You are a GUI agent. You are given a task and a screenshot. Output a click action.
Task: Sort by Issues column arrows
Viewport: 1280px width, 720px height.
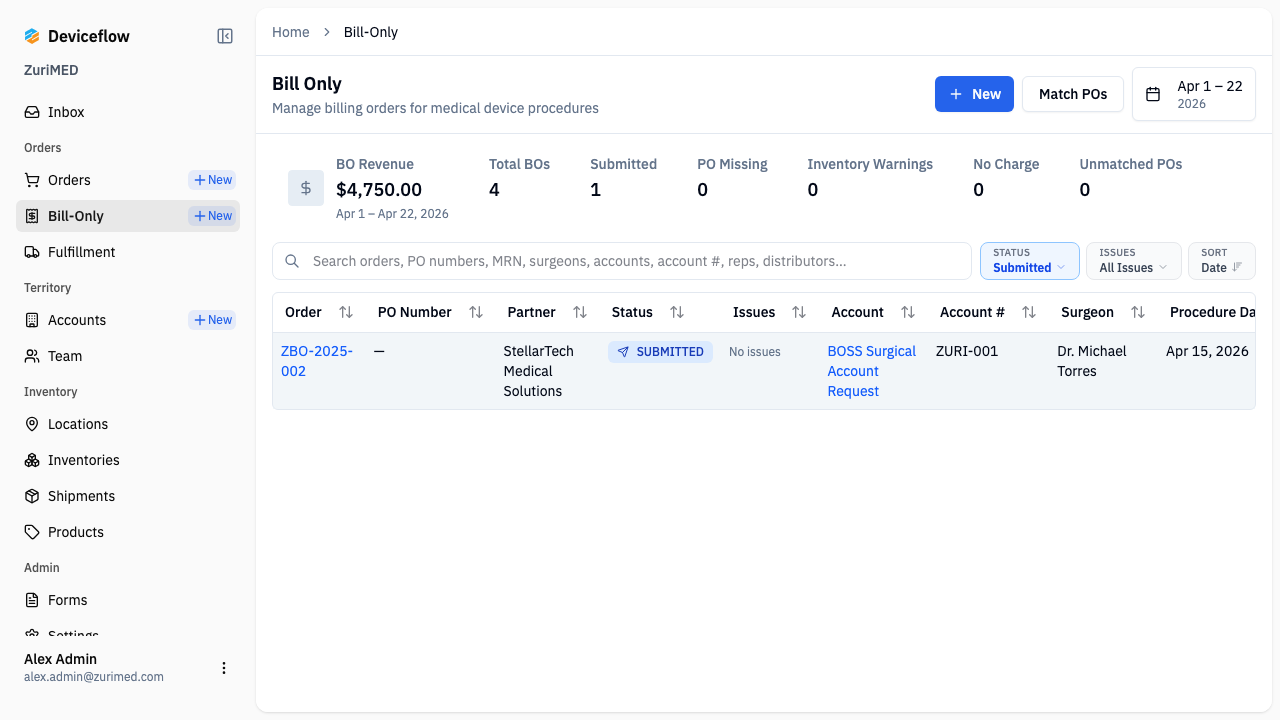point(799,312)
